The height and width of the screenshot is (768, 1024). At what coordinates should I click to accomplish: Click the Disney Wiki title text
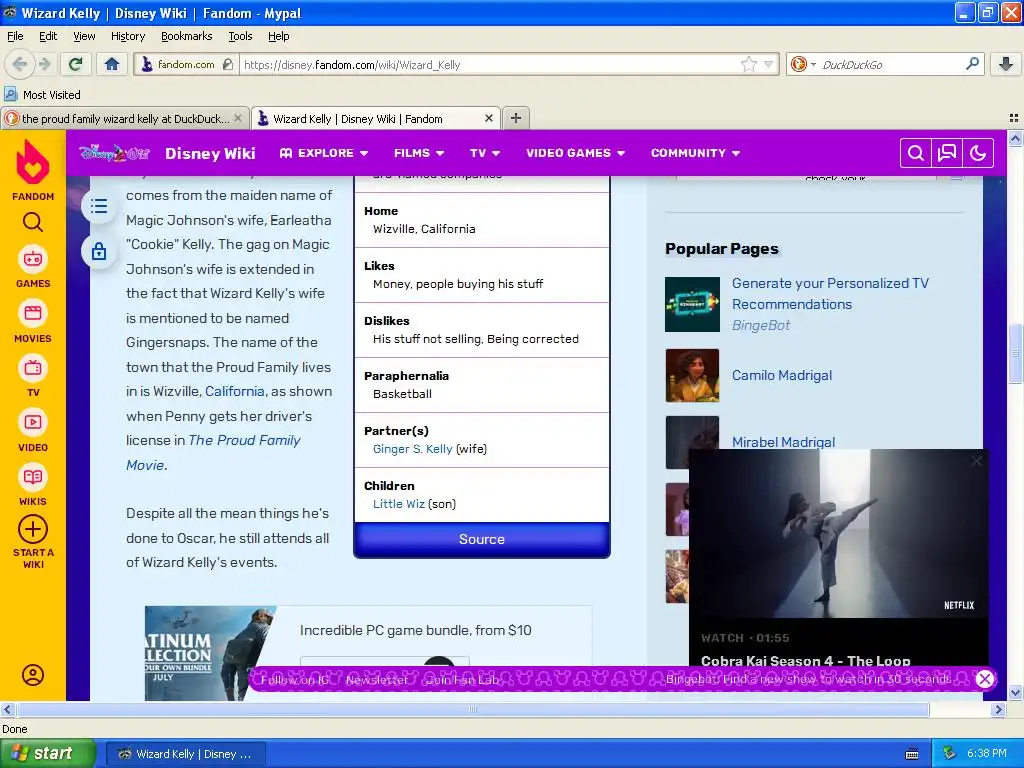[210, 153]
